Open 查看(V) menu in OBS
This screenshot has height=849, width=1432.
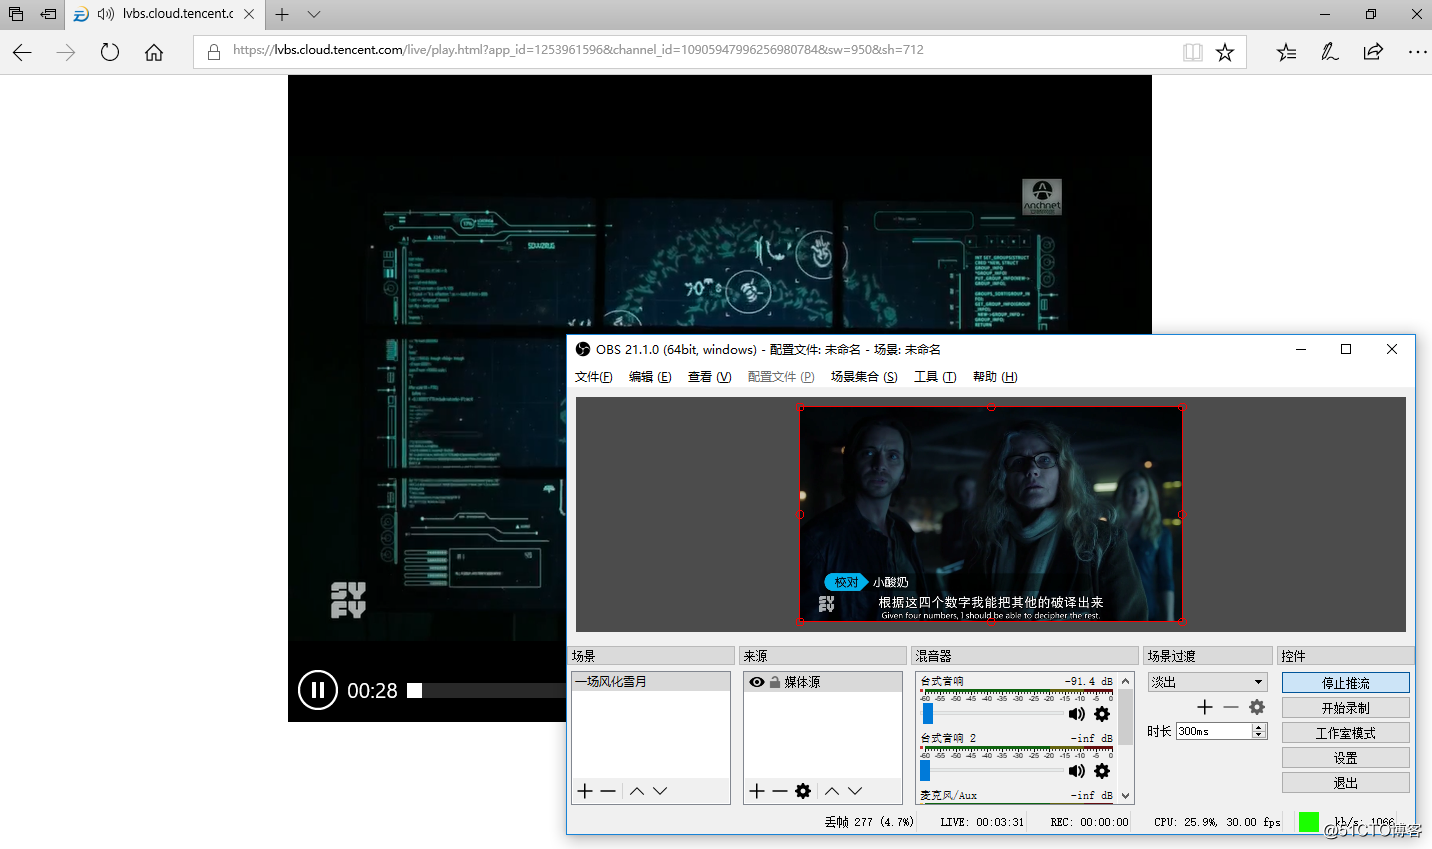click(709, 377)
